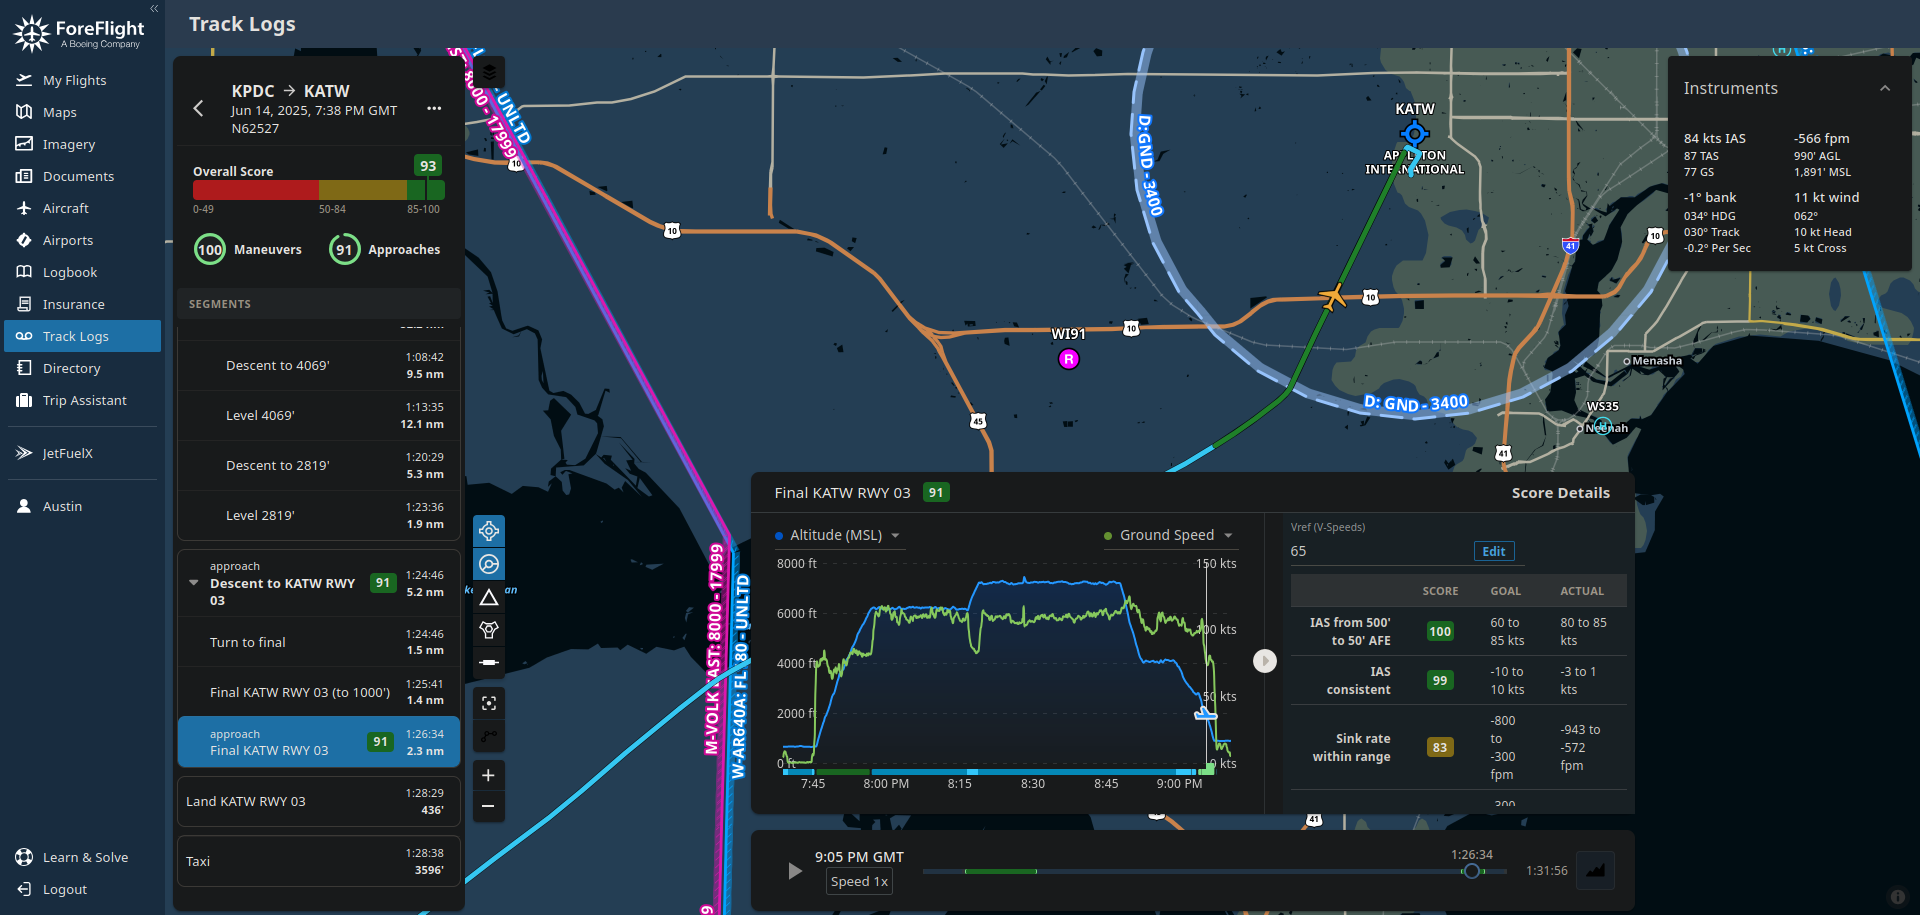Open Maps in sidebar
Viewport: 1920px width, 915px height.
coord(82,112)
